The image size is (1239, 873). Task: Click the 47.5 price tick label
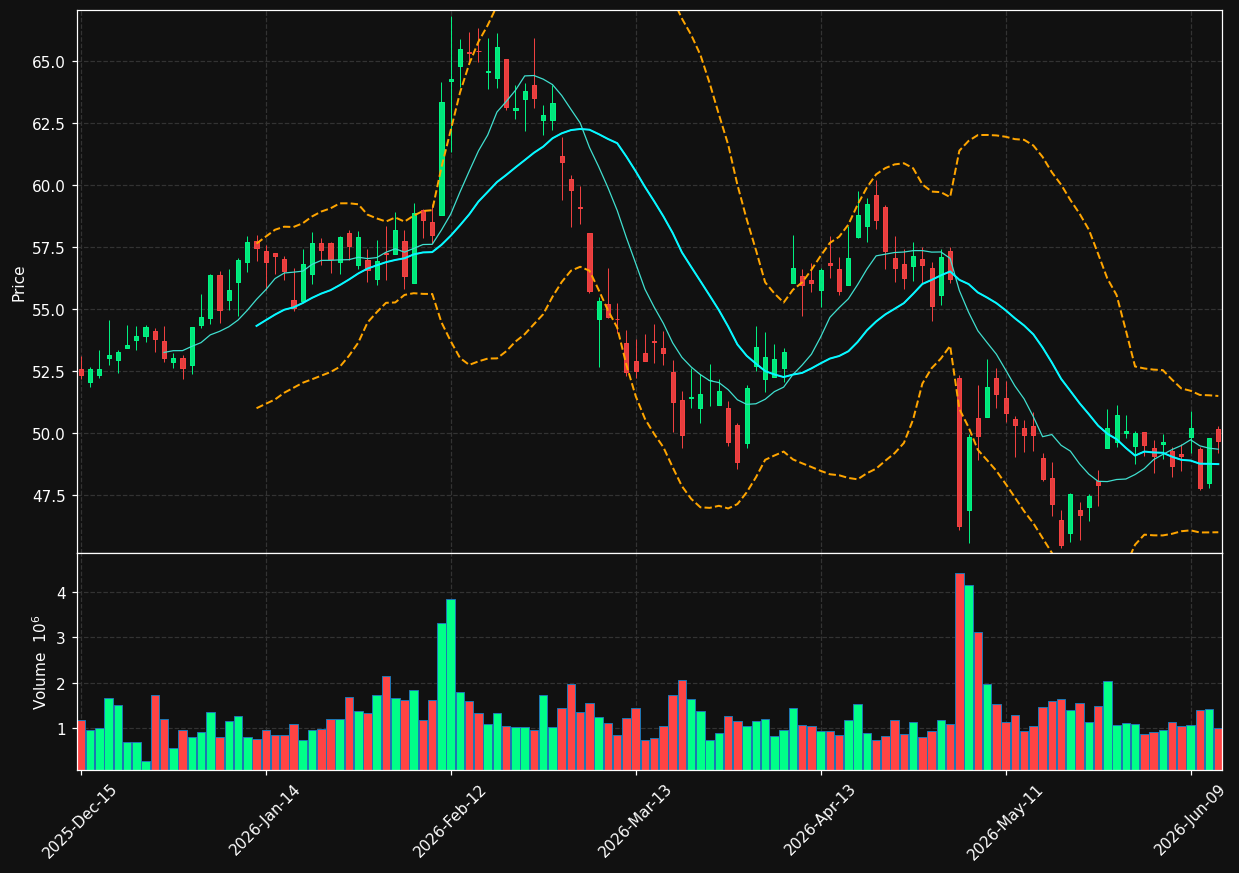pyautogui.click(x=49, y=496)
